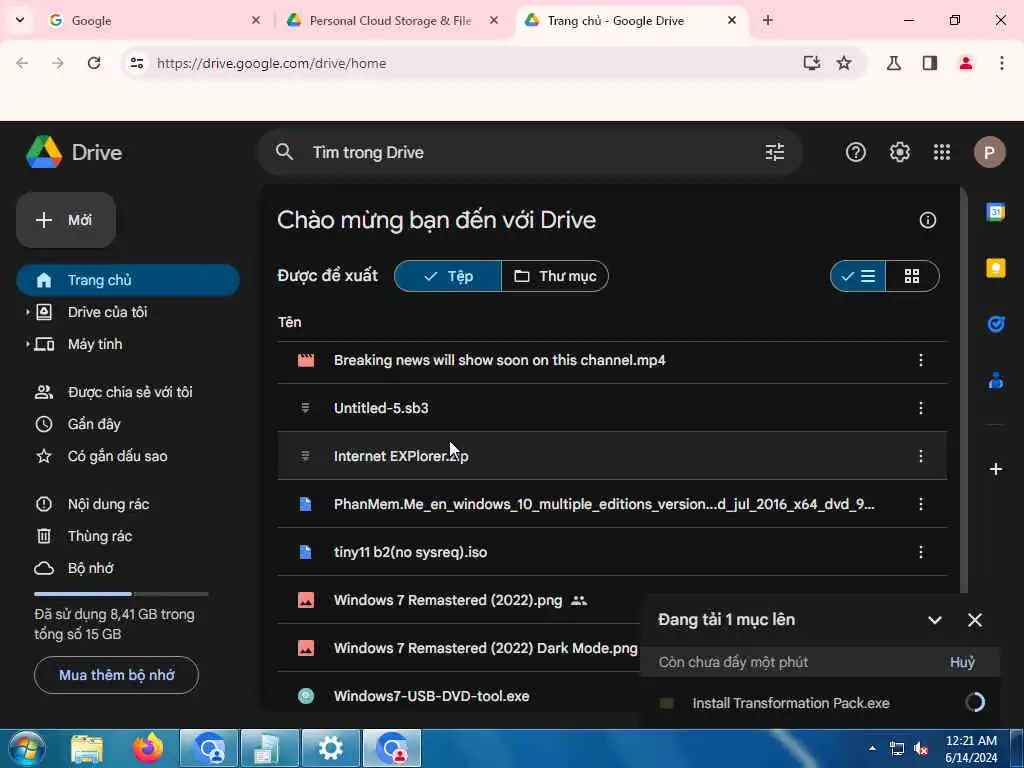Select the Tệp filter chip
This screenshot has height=768, width=1024.
coord(448,276)
